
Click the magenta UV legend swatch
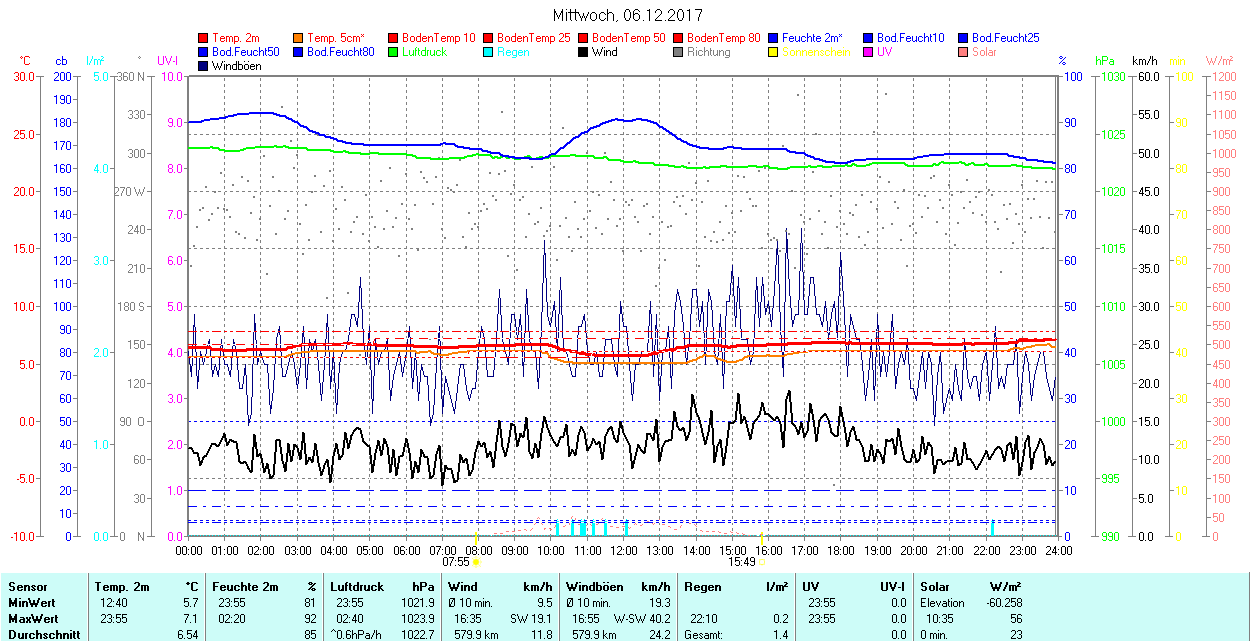point(869,52)
